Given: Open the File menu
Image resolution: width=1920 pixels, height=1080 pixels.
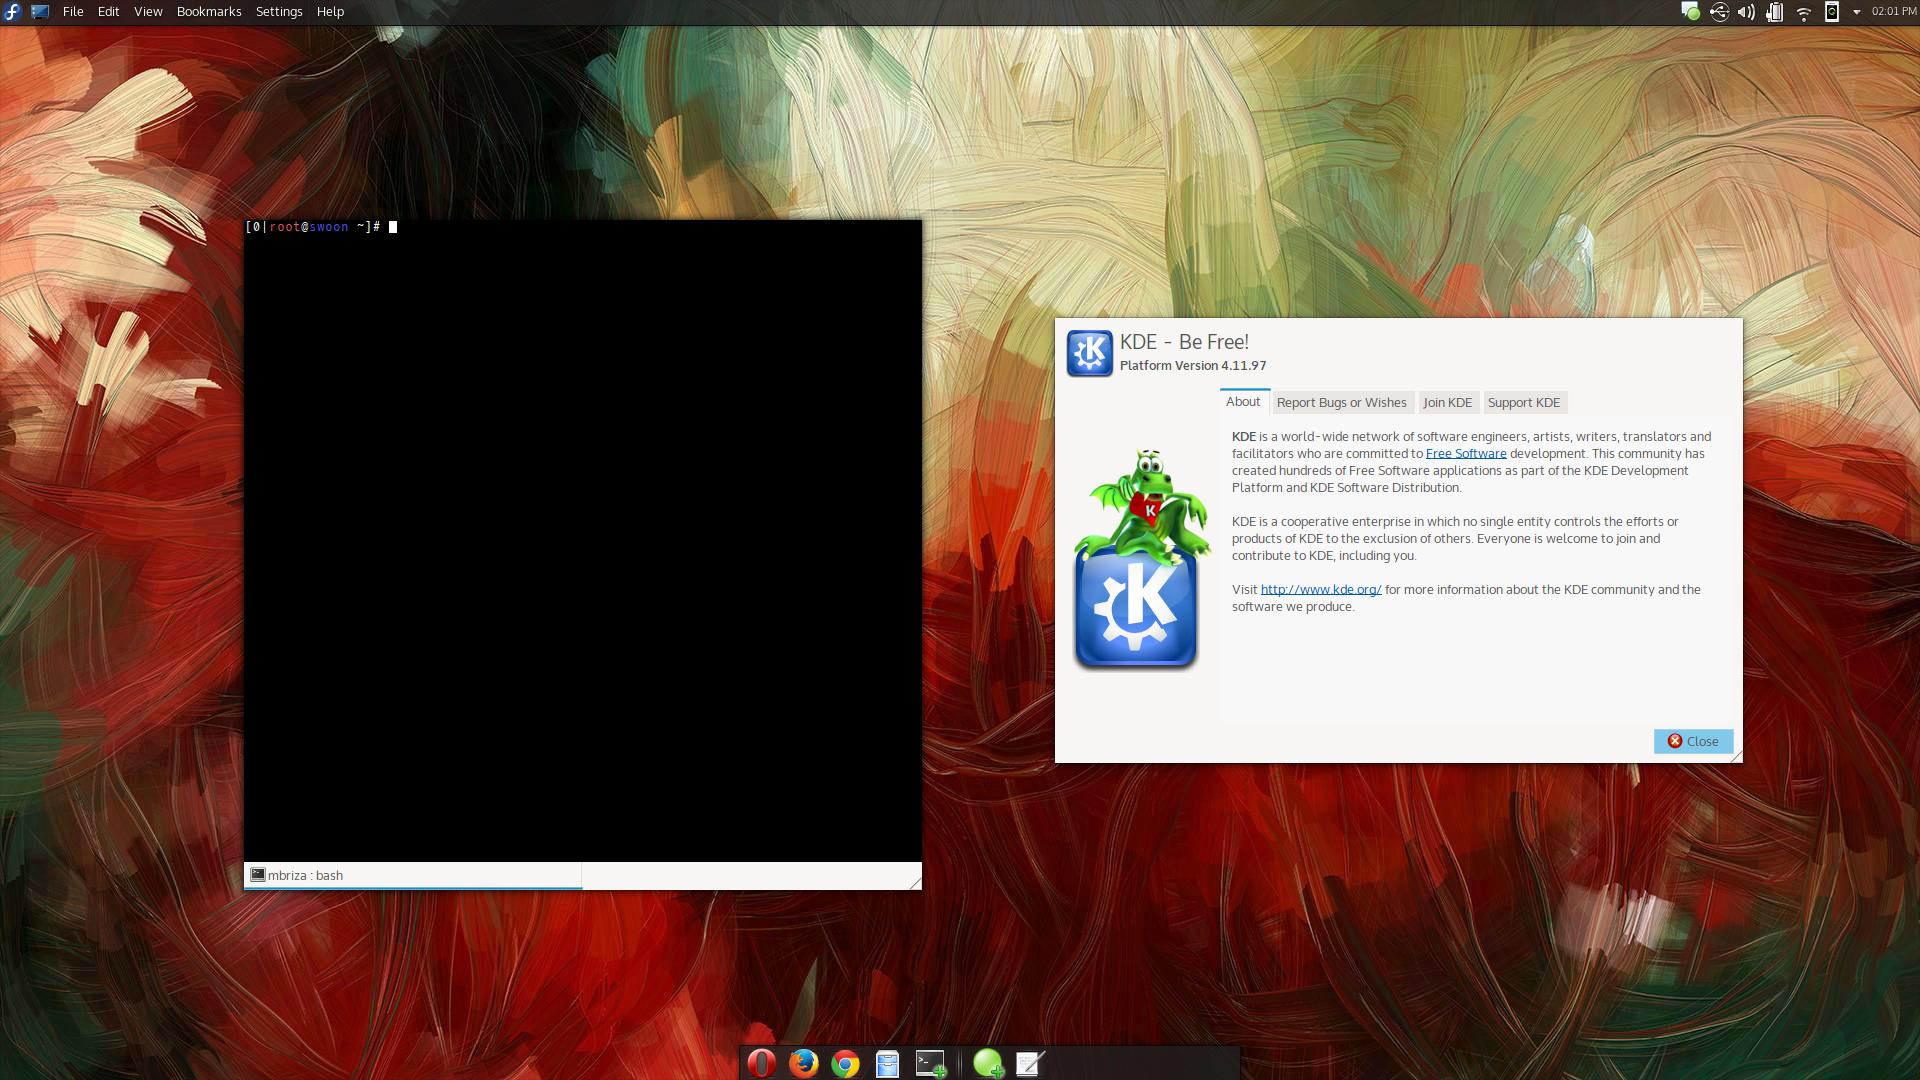Looking at the screenshot, I should (x=73, y=12).
